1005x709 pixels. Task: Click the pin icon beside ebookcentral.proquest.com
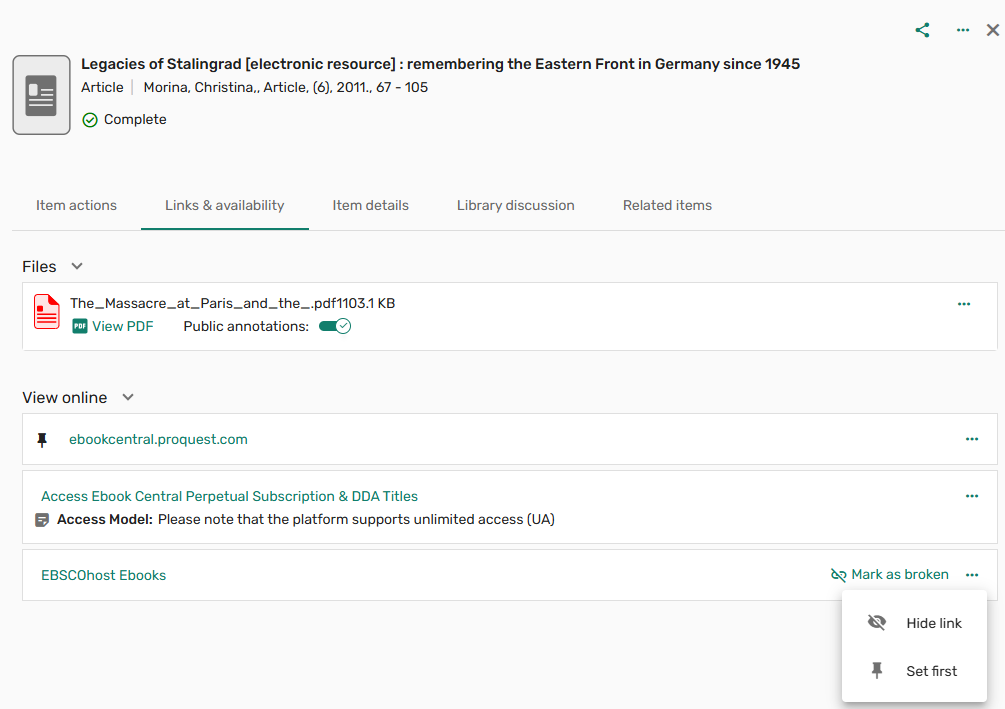tap(42, 440)
